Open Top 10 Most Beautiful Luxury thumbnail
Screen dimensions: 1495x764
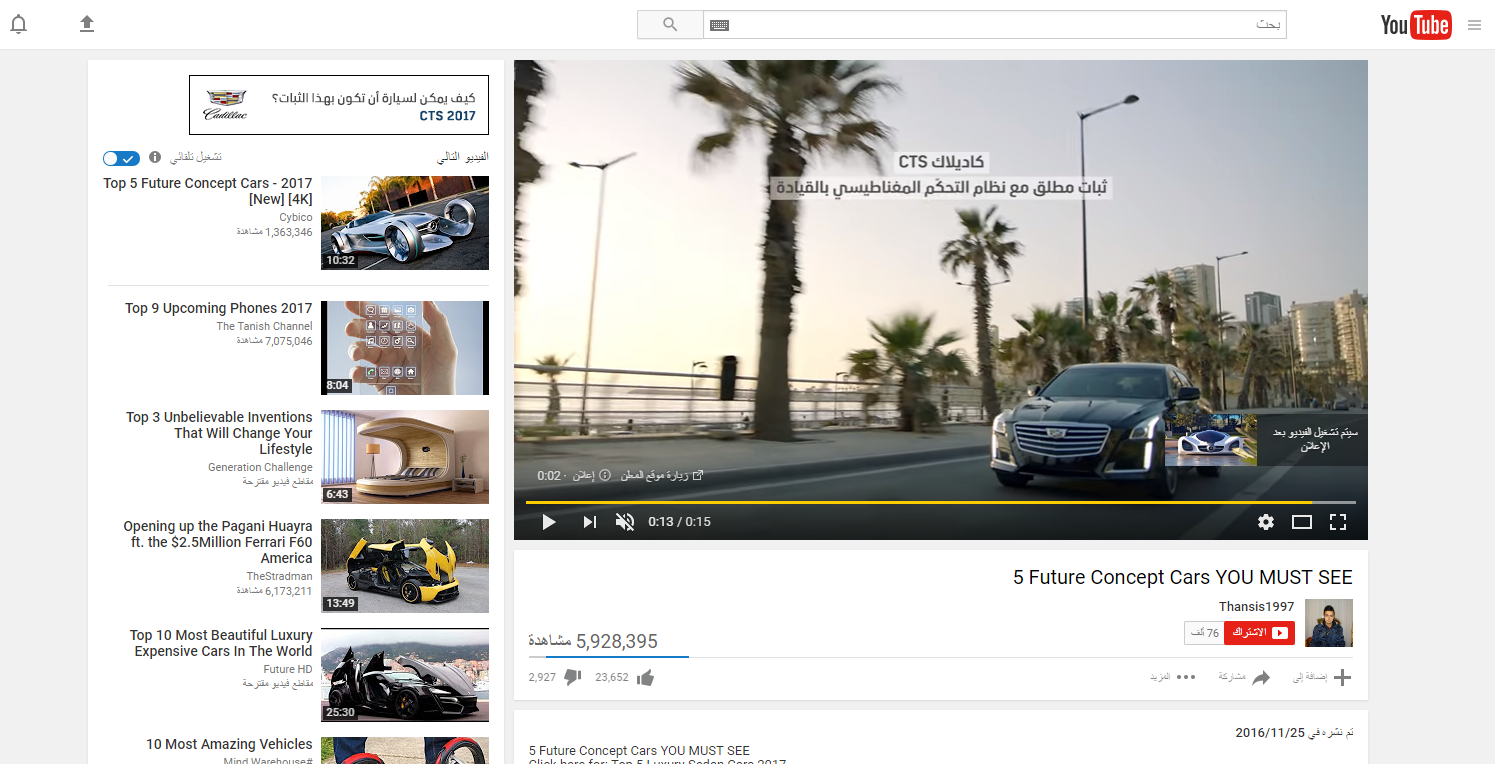pos(405,675)
